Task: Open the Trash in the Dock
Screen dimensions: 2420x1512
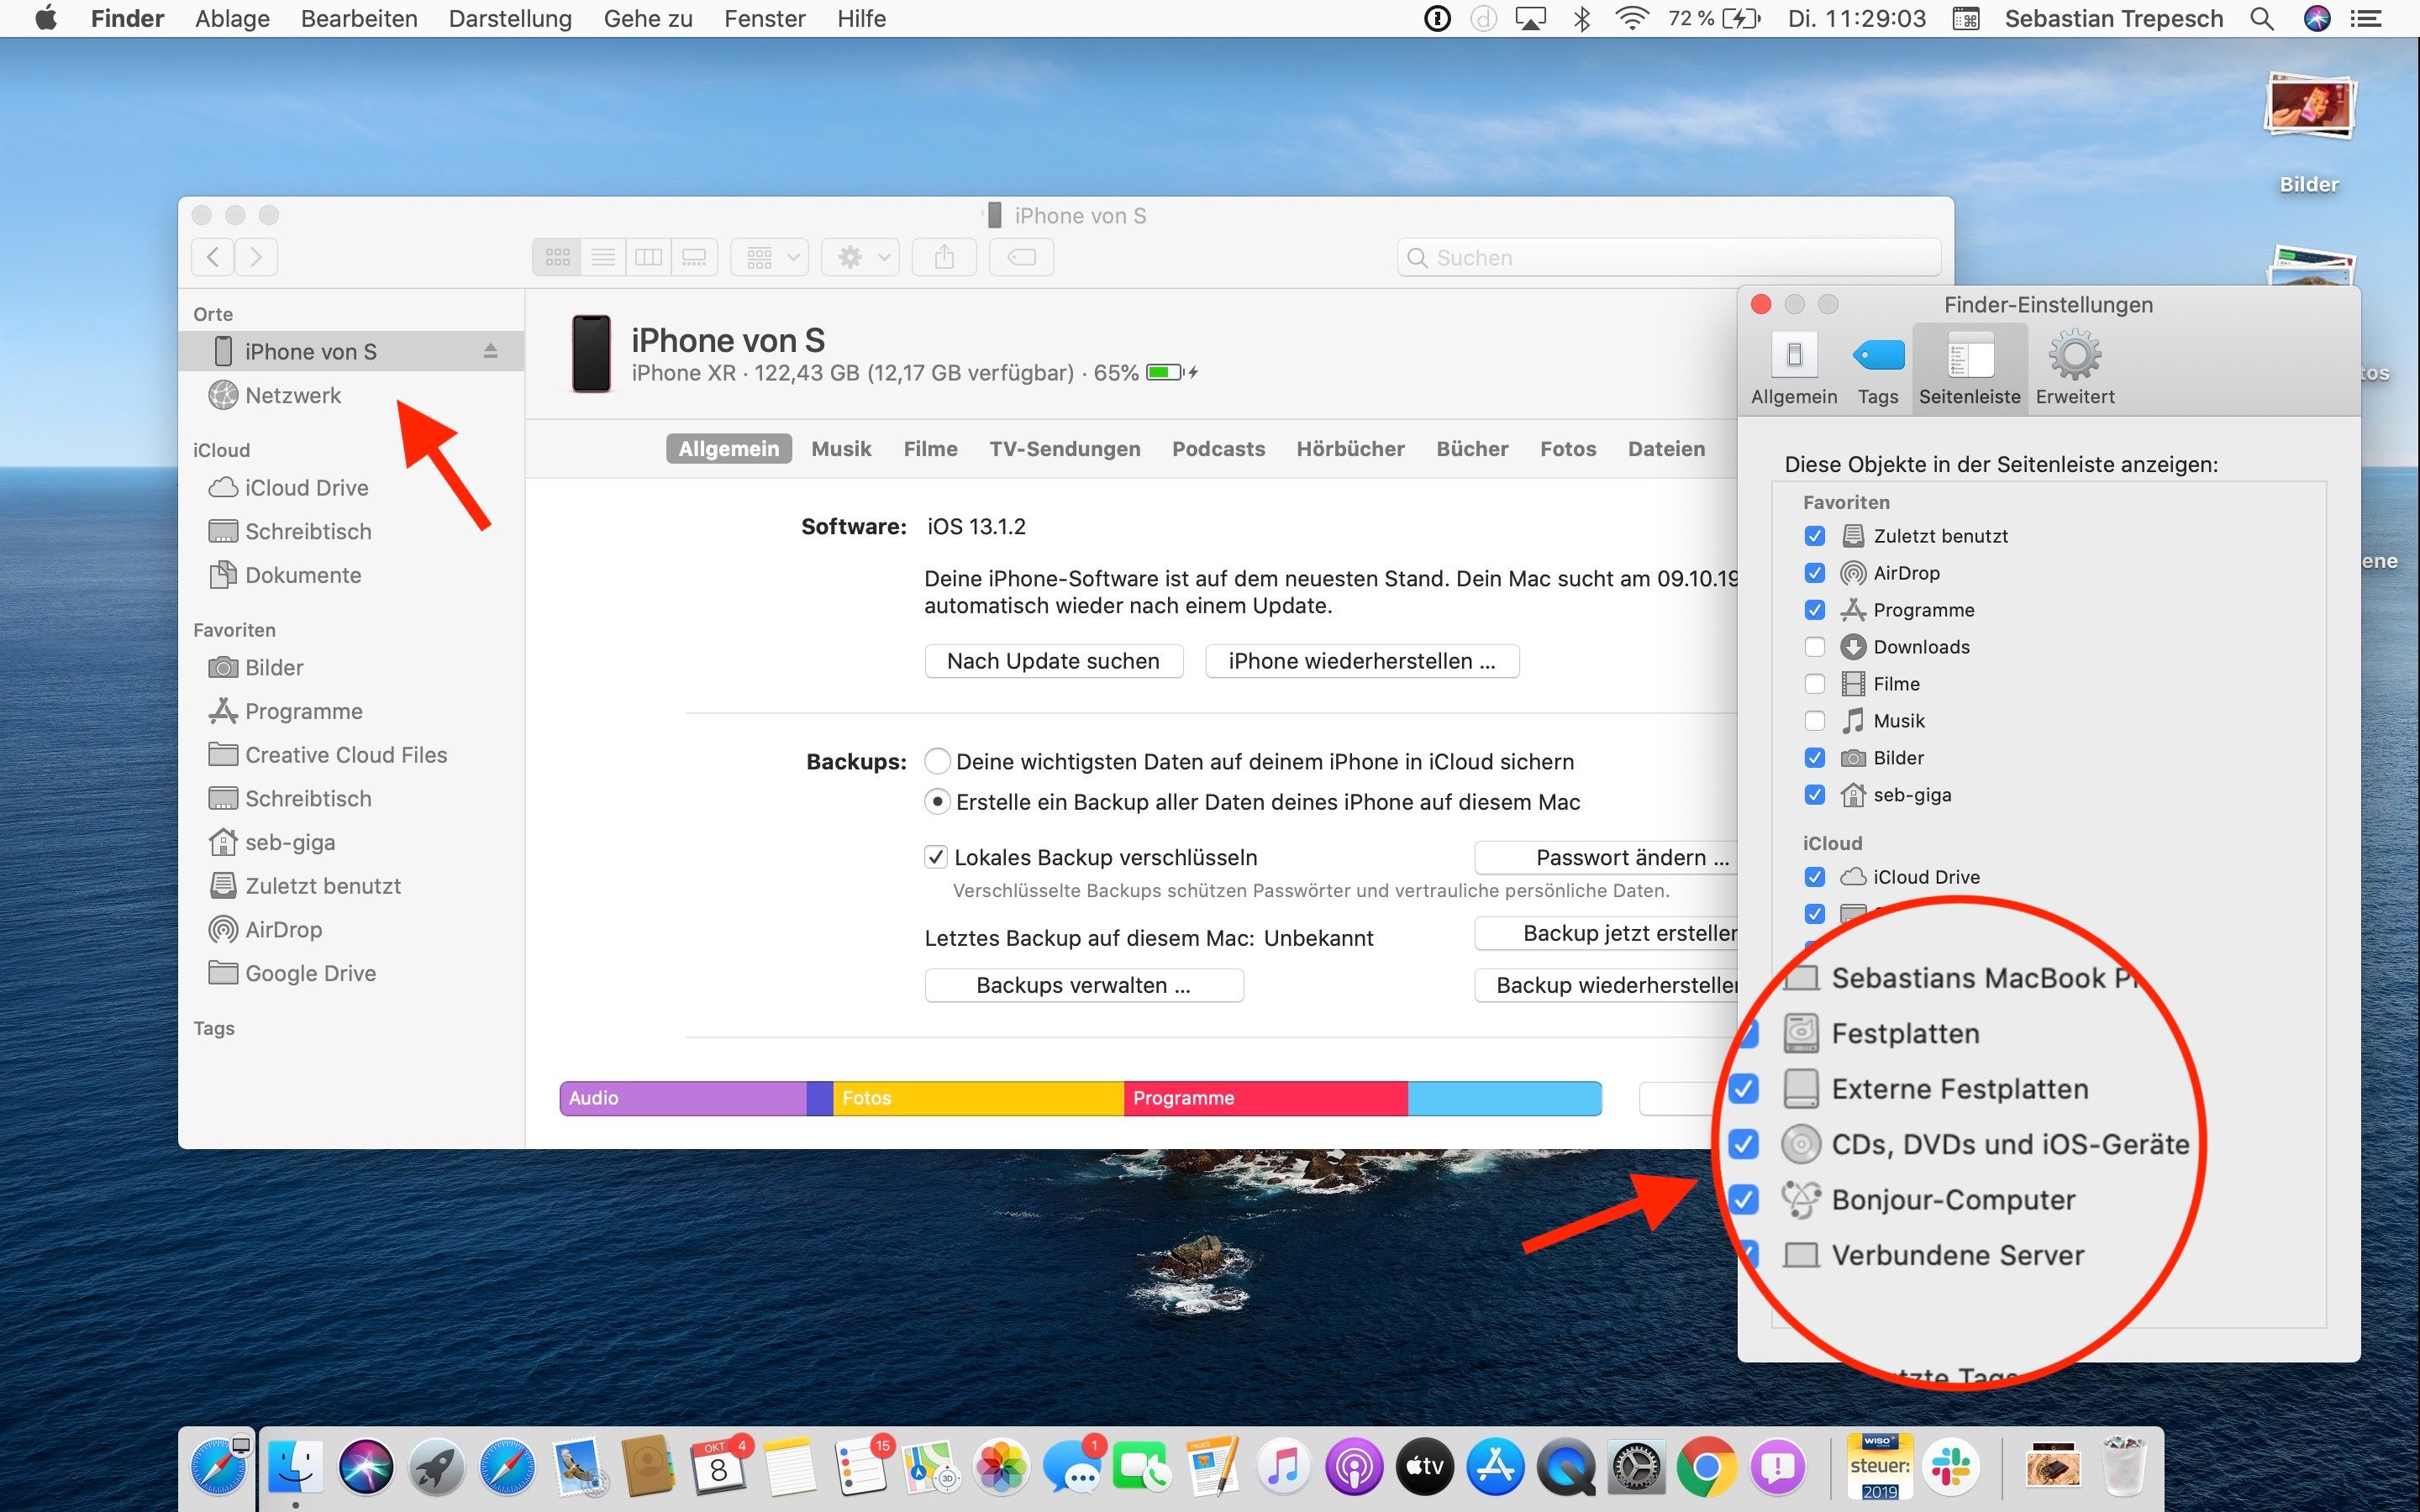Action: 2123,1467
